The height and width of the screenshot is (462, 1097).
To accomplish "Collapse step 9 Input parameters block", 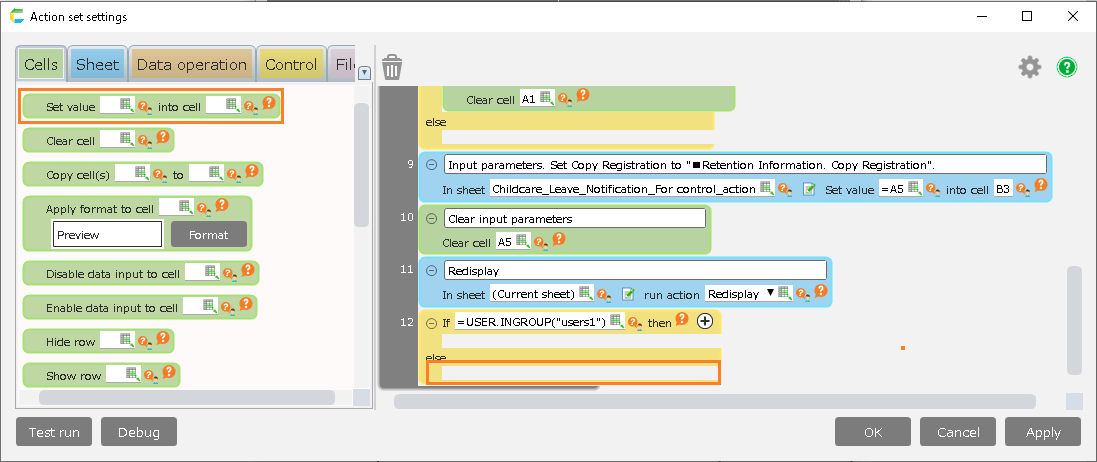I will 432,165.
